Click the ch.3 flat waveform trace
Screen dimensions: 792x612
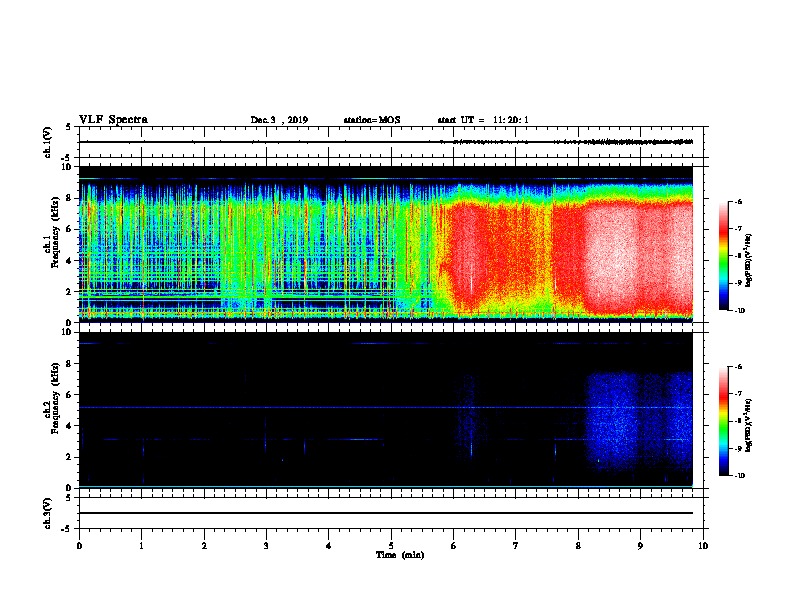[386, 513]
